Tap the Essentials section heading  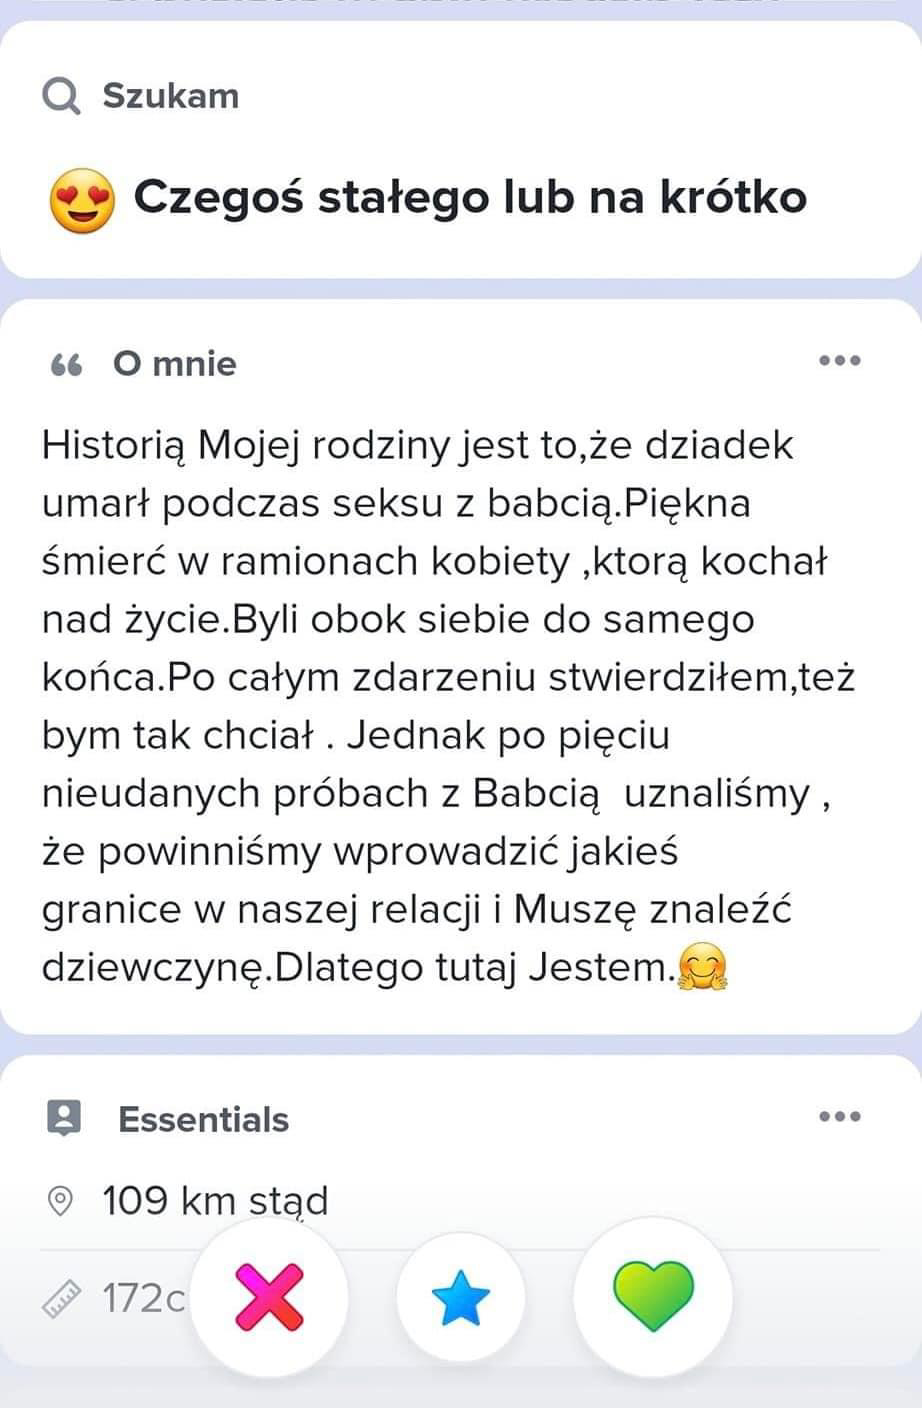click(x=203, y=1120)
